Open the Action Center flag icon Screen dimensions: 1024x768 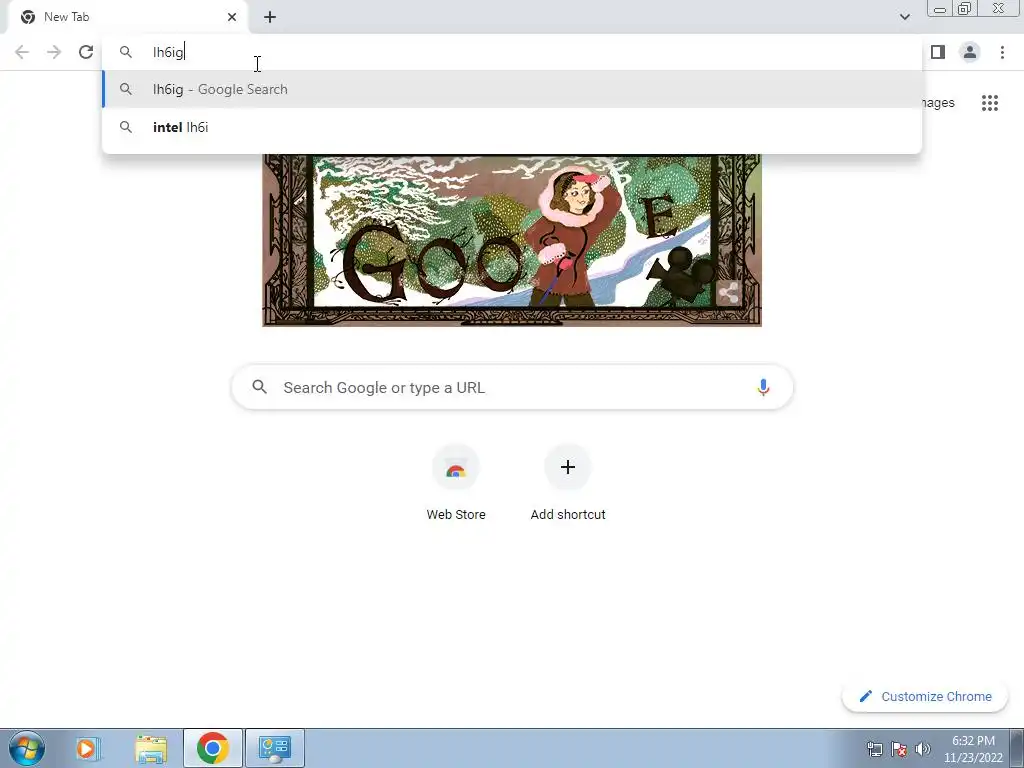[899, 749]
